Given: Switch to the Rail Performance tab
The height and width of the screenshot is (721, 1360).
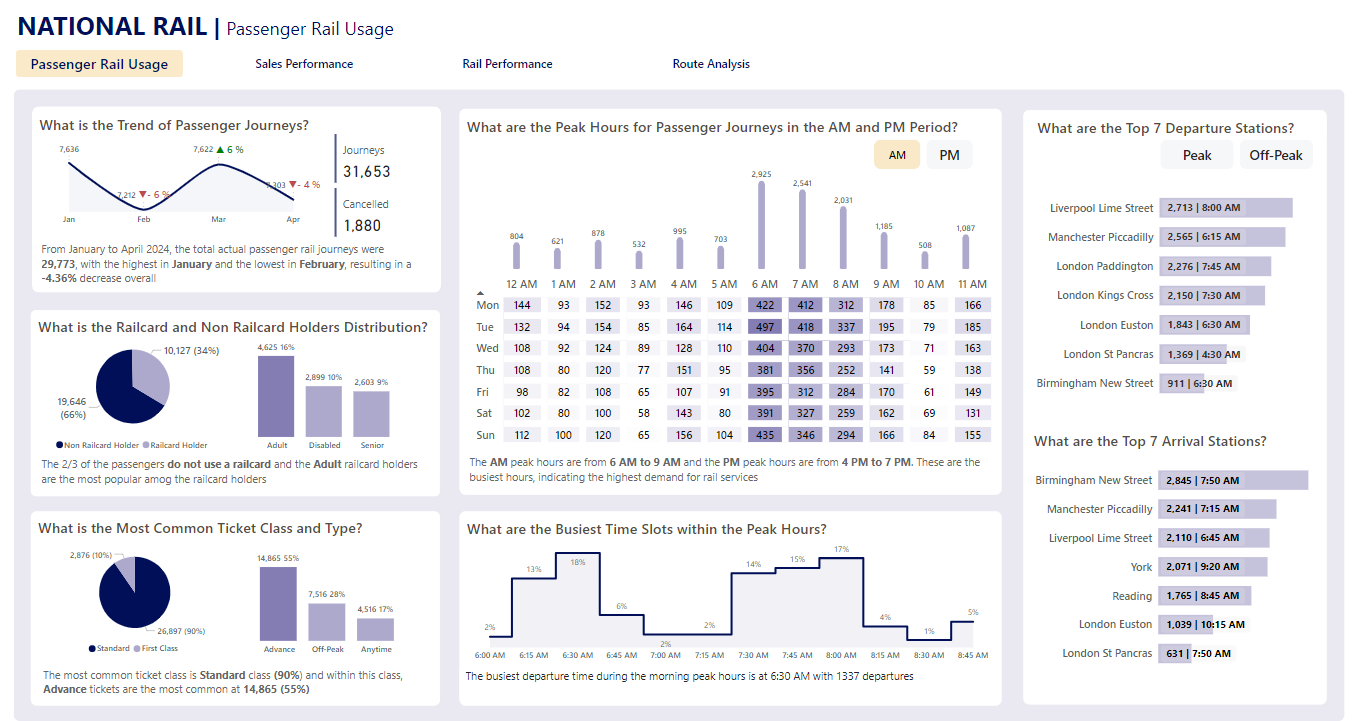Looking at the screenshot, I should [507, 64].
